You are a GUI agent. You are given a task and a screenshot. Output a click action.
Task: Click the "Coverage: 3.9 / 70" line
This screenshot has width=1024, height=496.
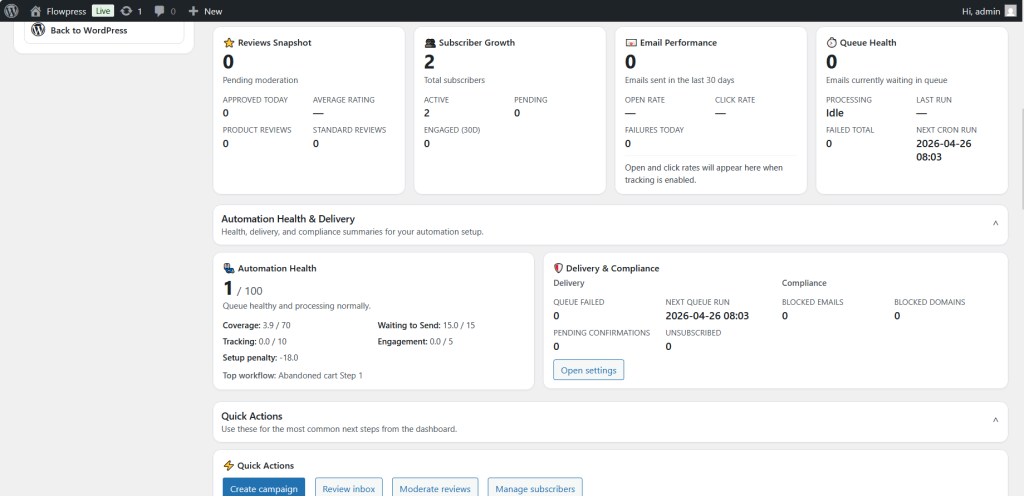pos(257,325)
